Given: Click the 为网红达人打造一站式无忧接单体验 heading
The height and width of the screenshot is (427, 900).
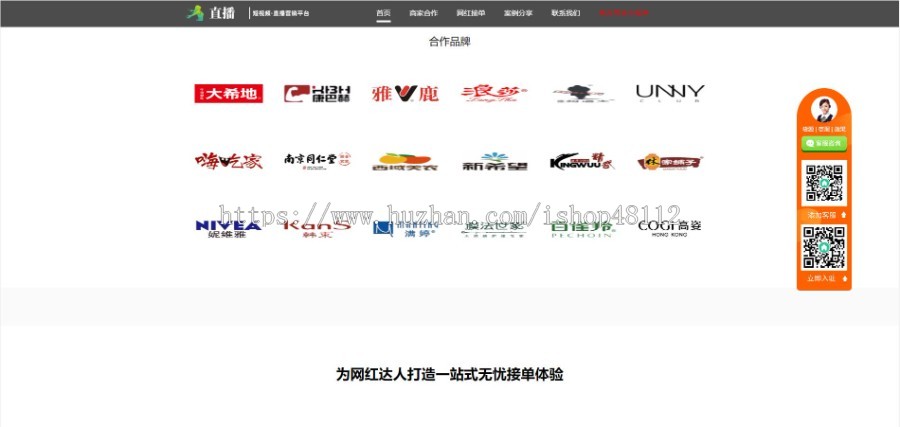Looking at the screenshot, I should [x=449, y=375].
